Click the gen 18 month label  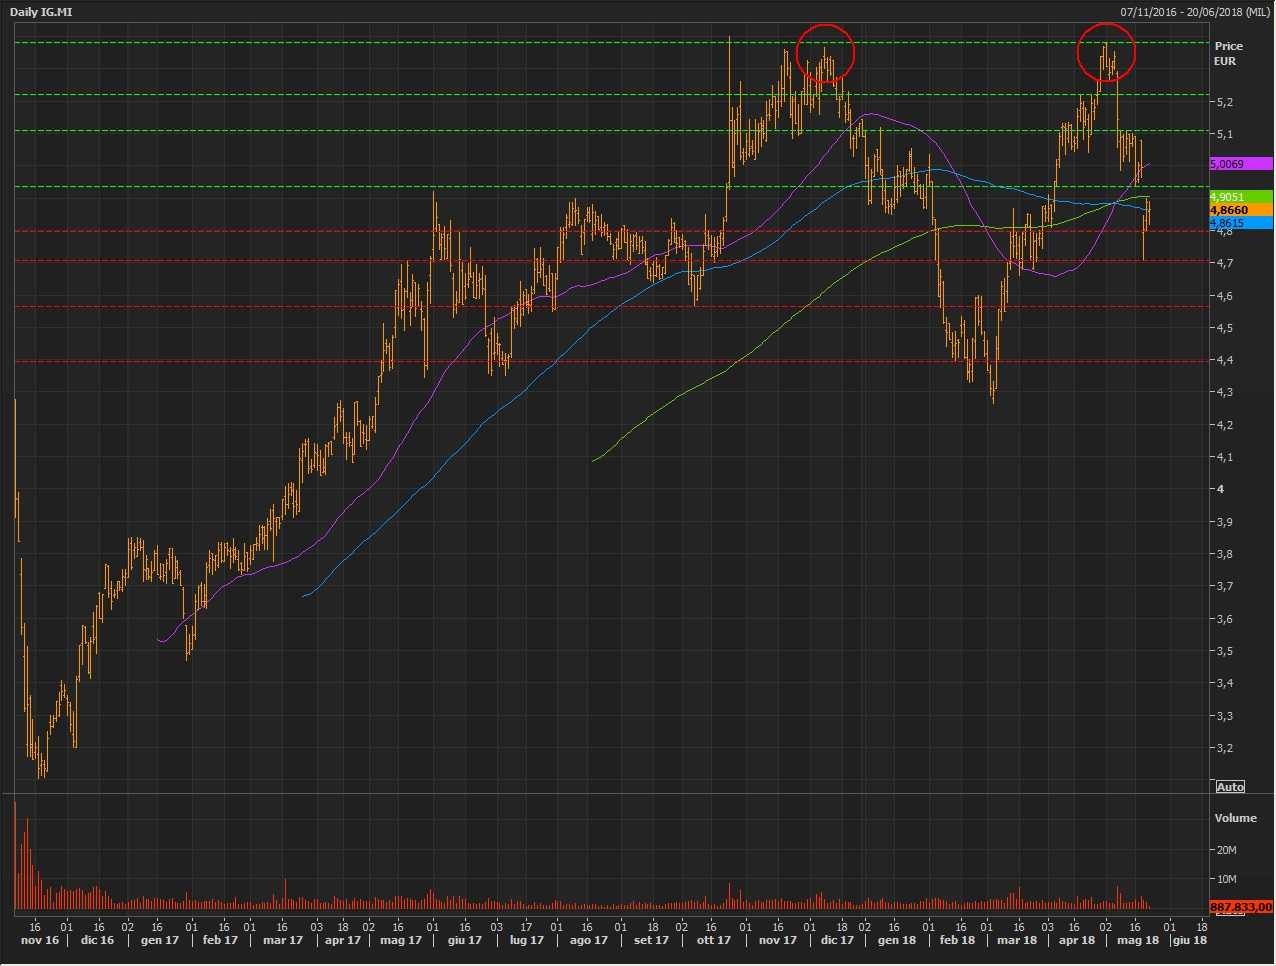(897, 940)
